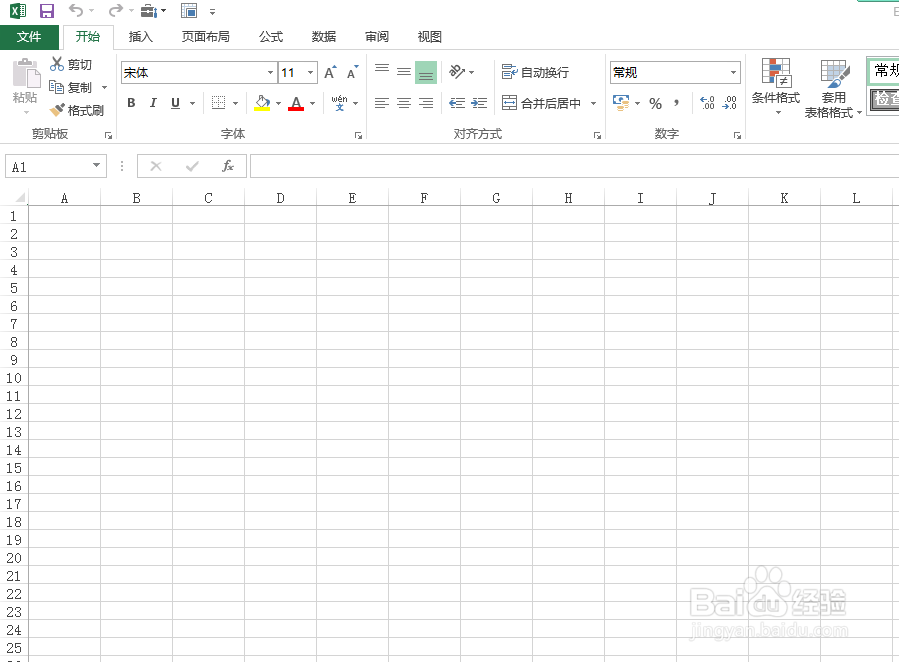Switch to the 数据 Data tab
Viewport: 899px width, 662px height.
323,37
